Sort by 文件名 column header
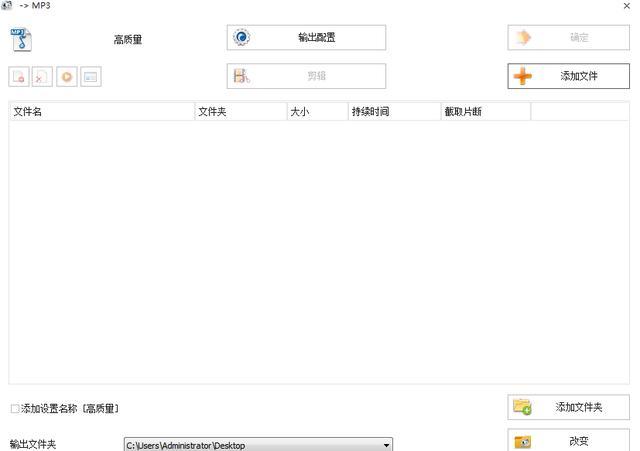 pyautogui.click(x=100, y=112)
